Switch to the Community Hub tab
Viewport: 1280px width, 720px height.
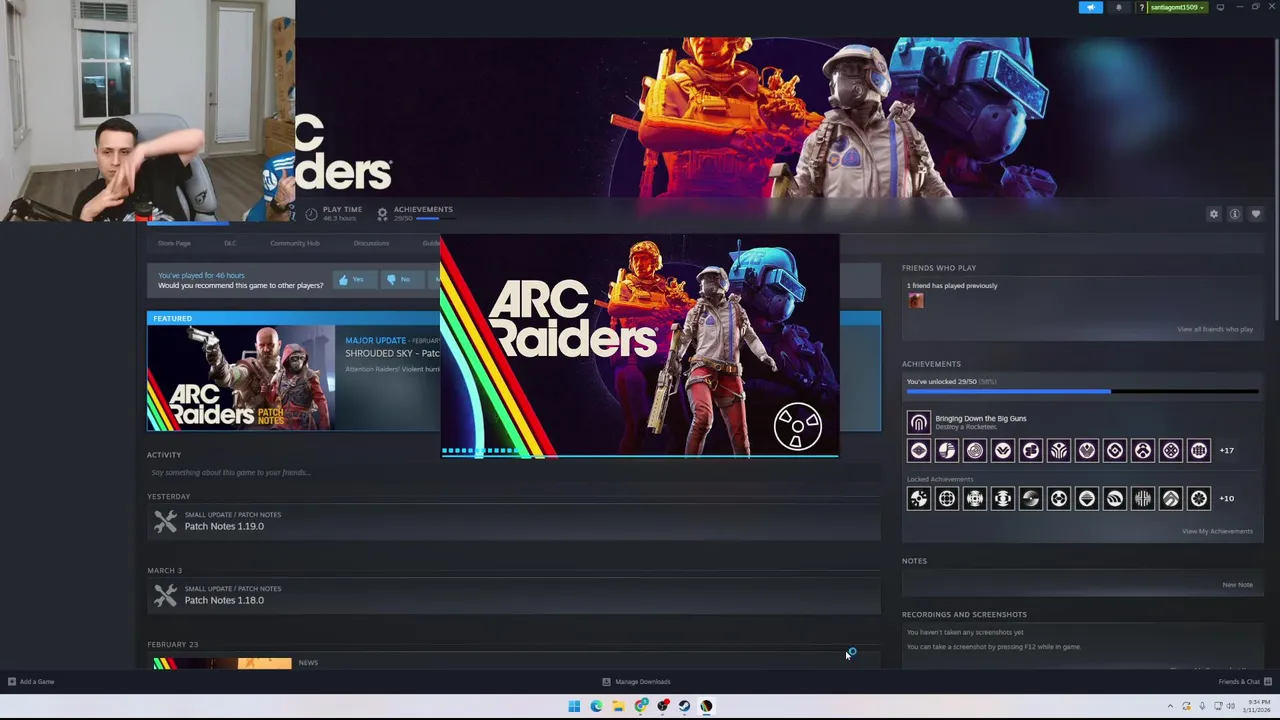point(295,243)
